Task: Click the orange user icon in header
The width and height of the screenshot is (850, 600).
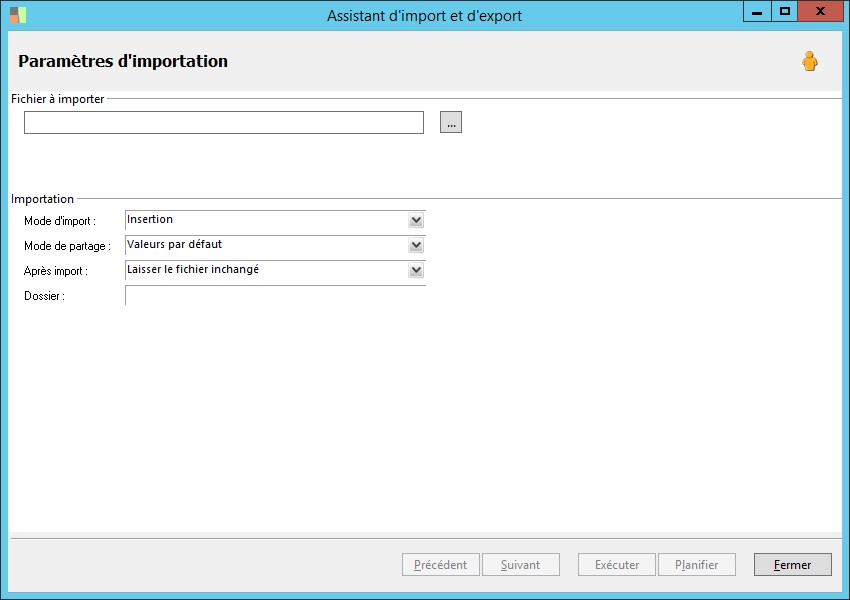Action: tap(809, 62)
